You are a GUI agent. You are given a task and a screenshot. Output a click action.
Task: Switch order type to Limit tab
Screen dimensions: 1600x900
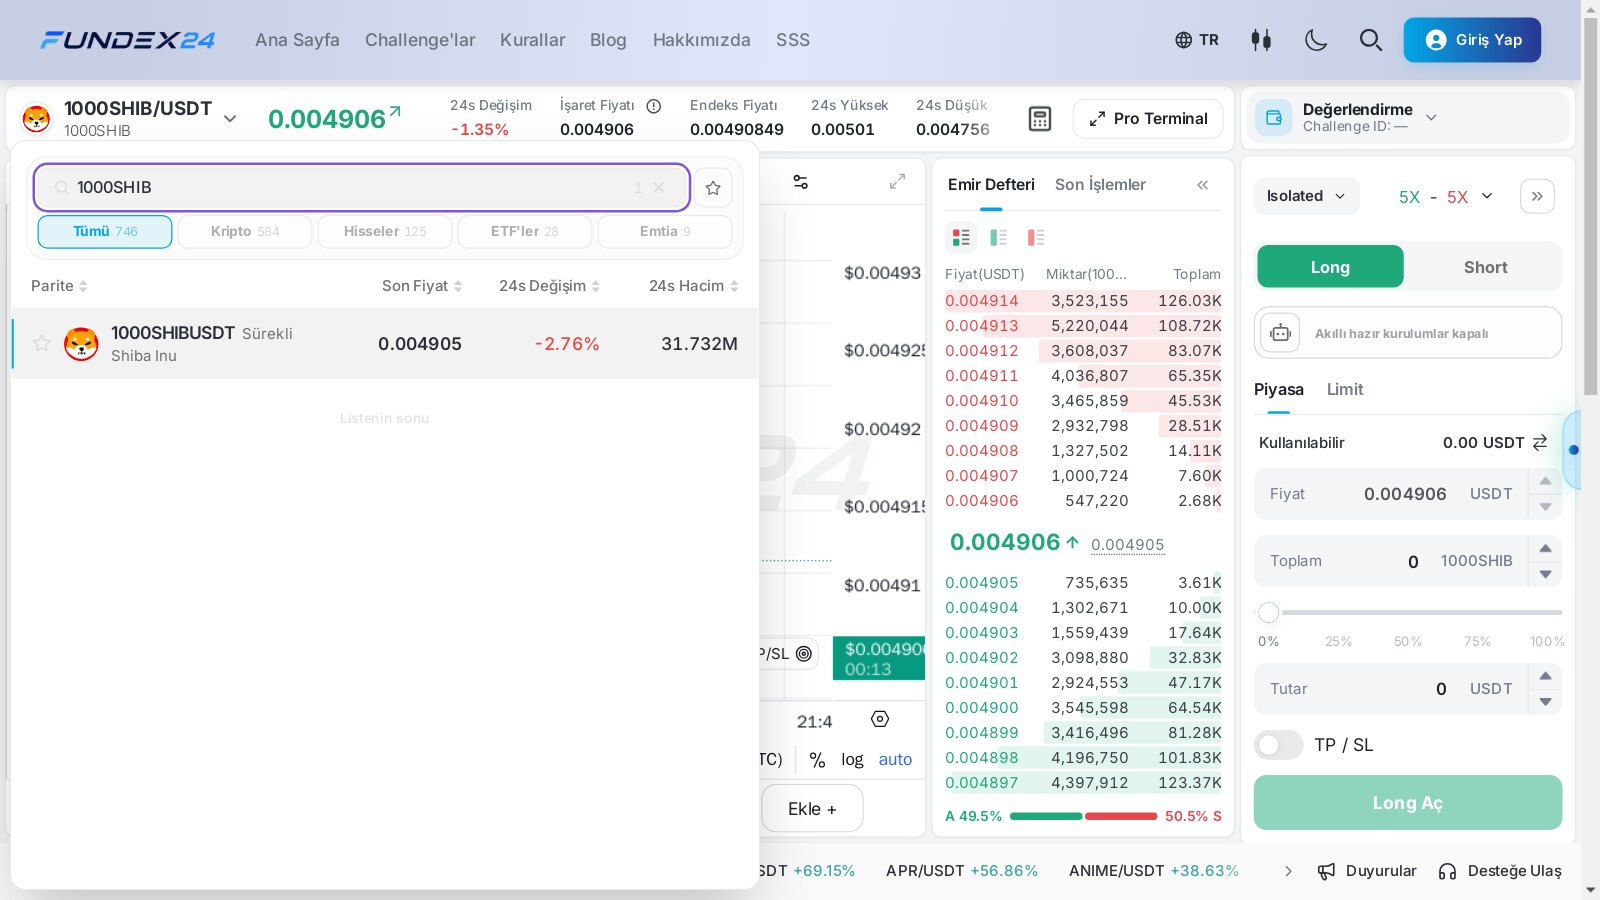pyautogui.click(x=1345, y=390)
